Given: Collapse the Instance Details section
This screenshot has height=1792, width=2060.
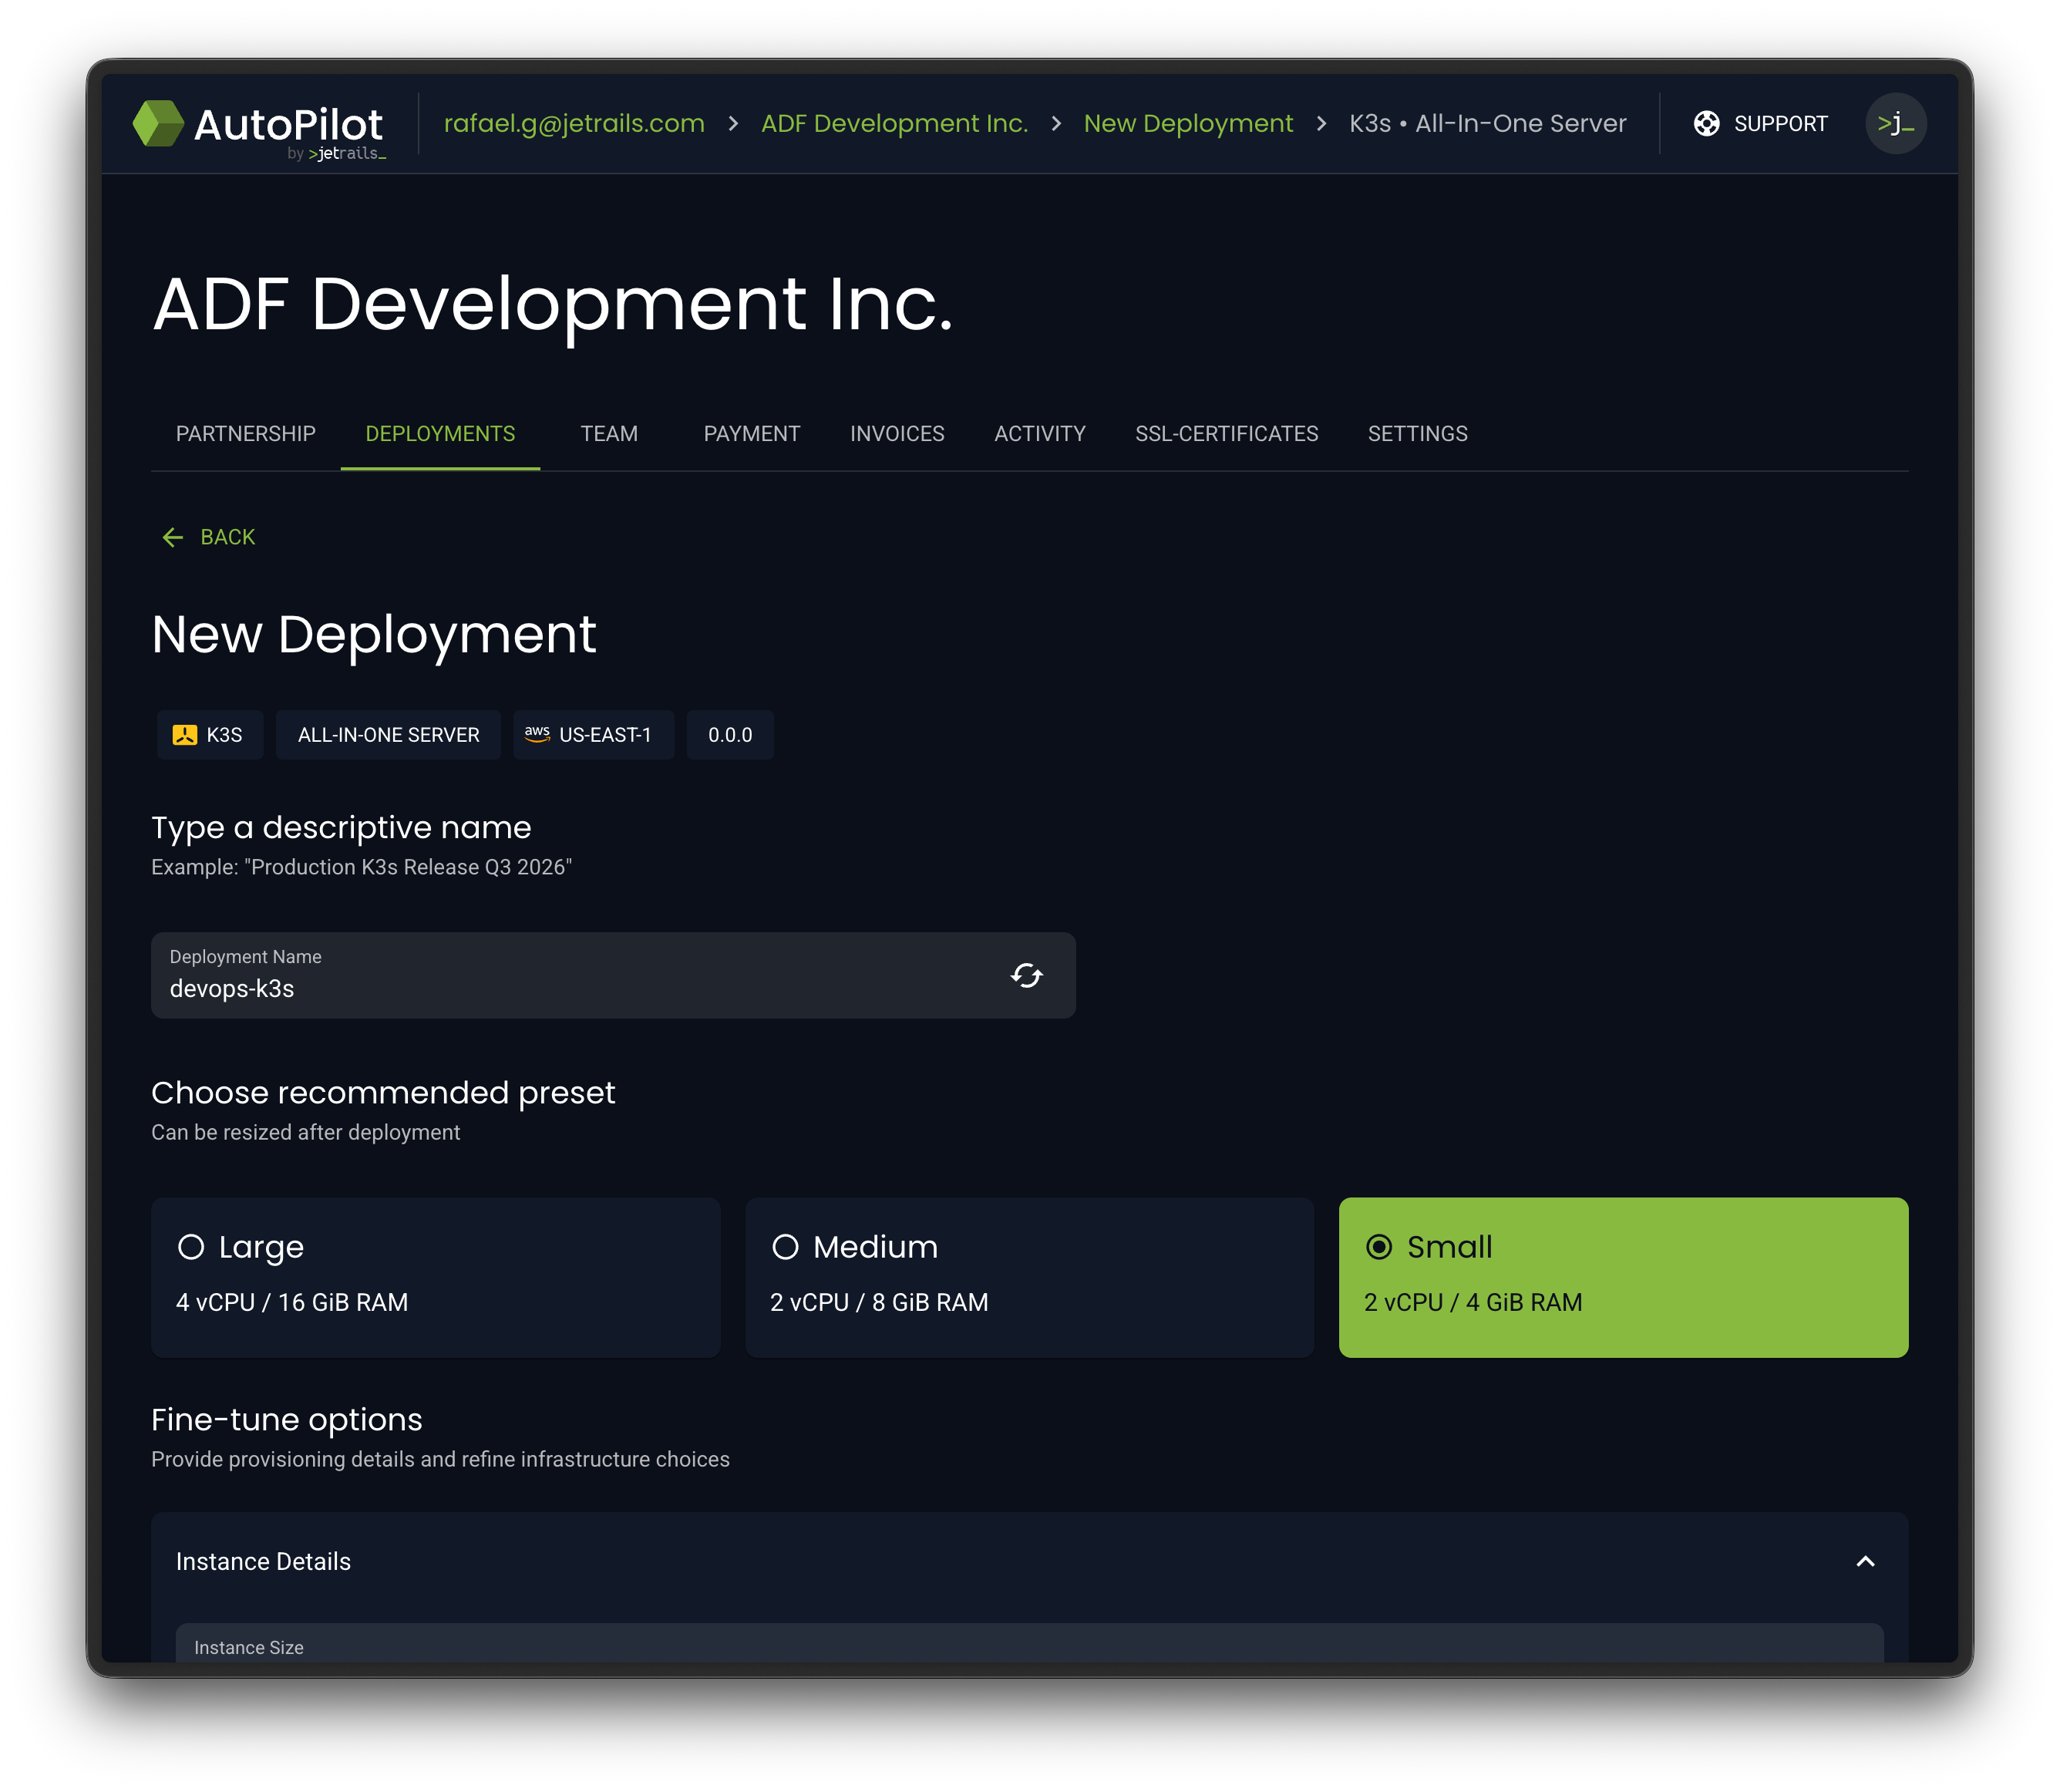Looking at the screenshot, I should (x=1865, y=1561).
